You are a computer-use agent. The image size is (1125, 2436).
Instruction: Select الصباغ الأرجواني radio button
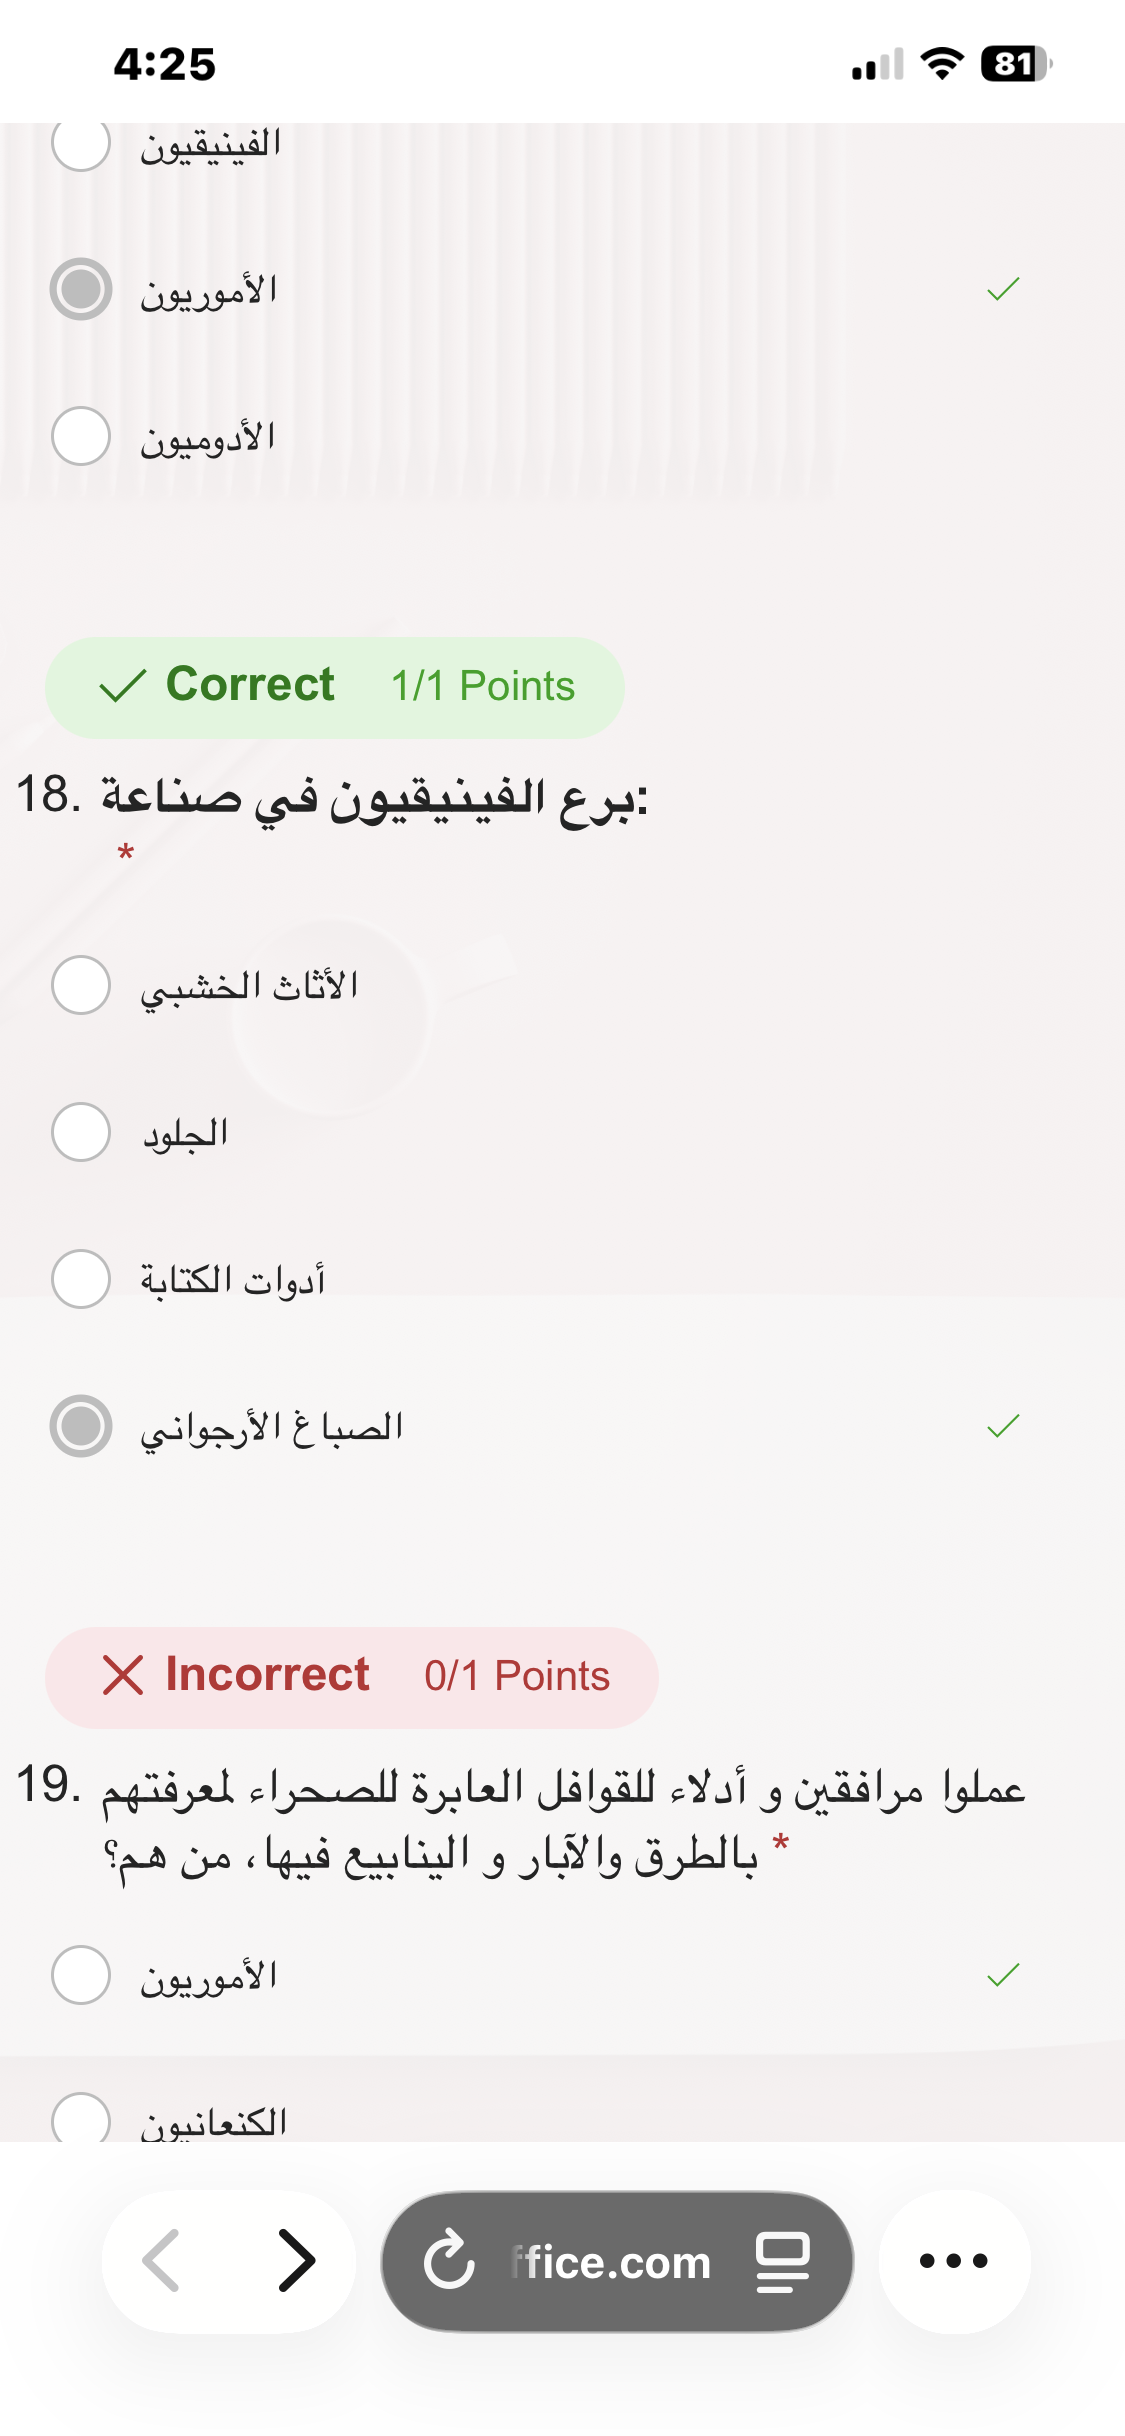[81, 1426]
